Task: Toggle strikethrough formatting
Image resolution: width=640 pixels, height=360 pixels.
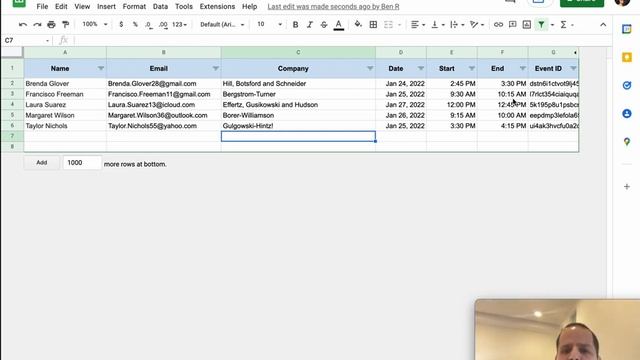Action: pyautogui.click(x=324, y=24)
